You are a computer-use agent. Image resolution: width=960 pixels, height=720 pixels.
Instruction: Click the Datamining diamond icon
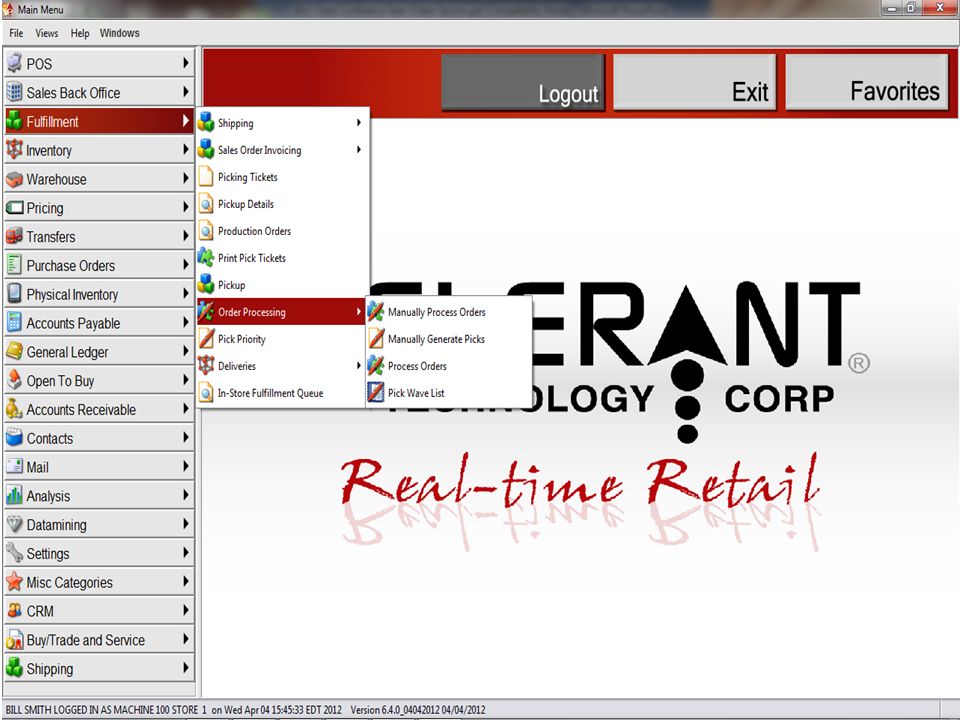(14, 524)
